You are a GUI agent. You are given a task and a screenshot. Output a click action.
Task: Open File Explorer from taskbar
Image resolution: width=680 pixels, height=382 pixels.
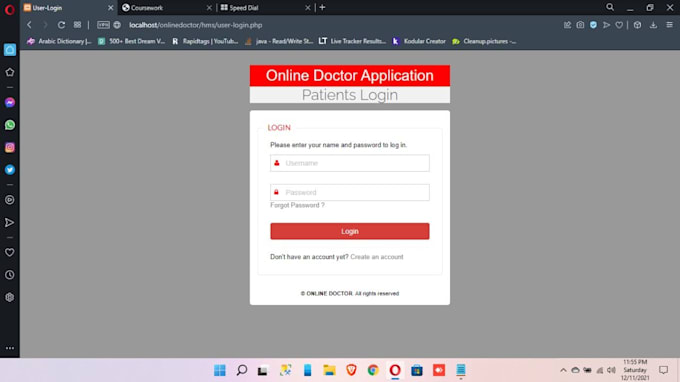tap(329, 370)
